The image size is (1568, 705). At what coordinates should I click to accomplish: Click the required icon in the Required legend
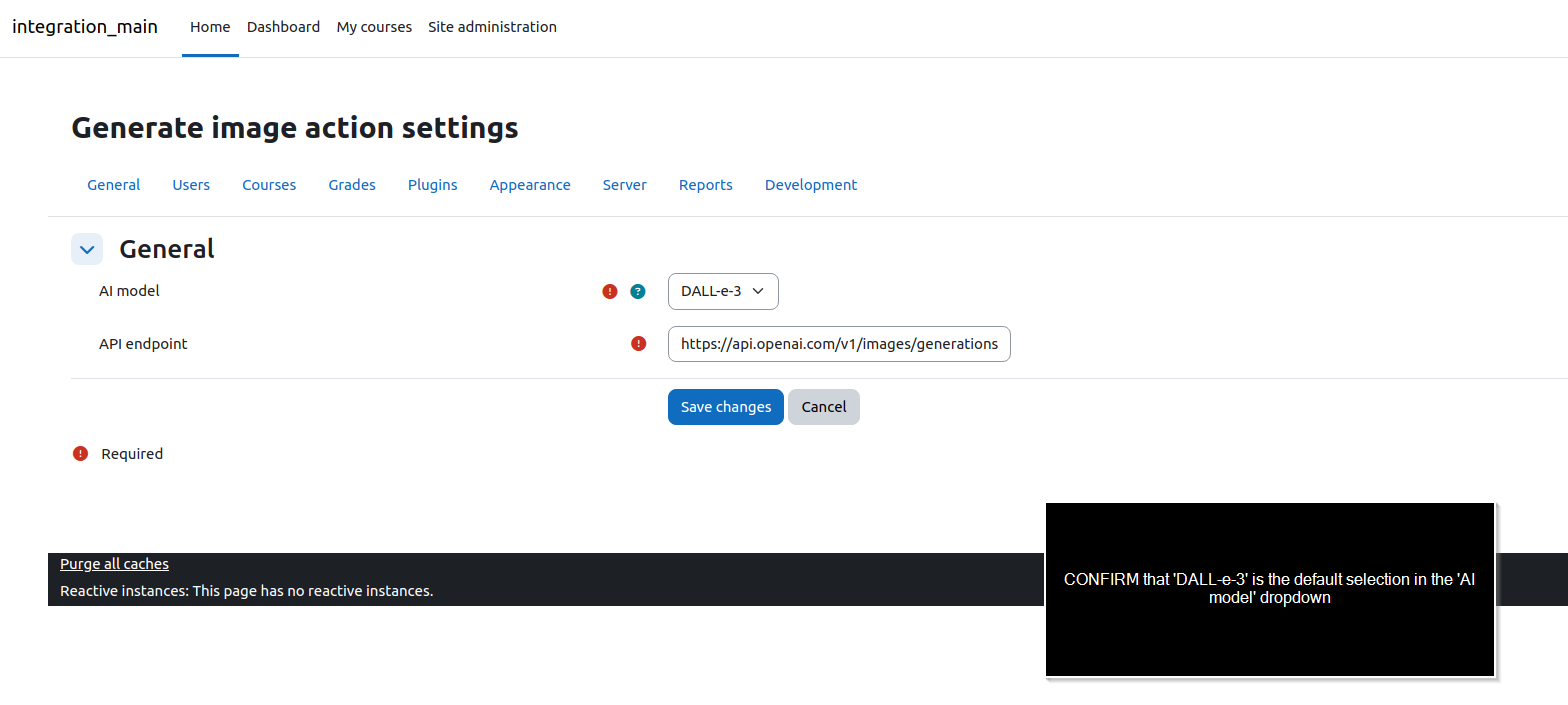coord(81,454)
